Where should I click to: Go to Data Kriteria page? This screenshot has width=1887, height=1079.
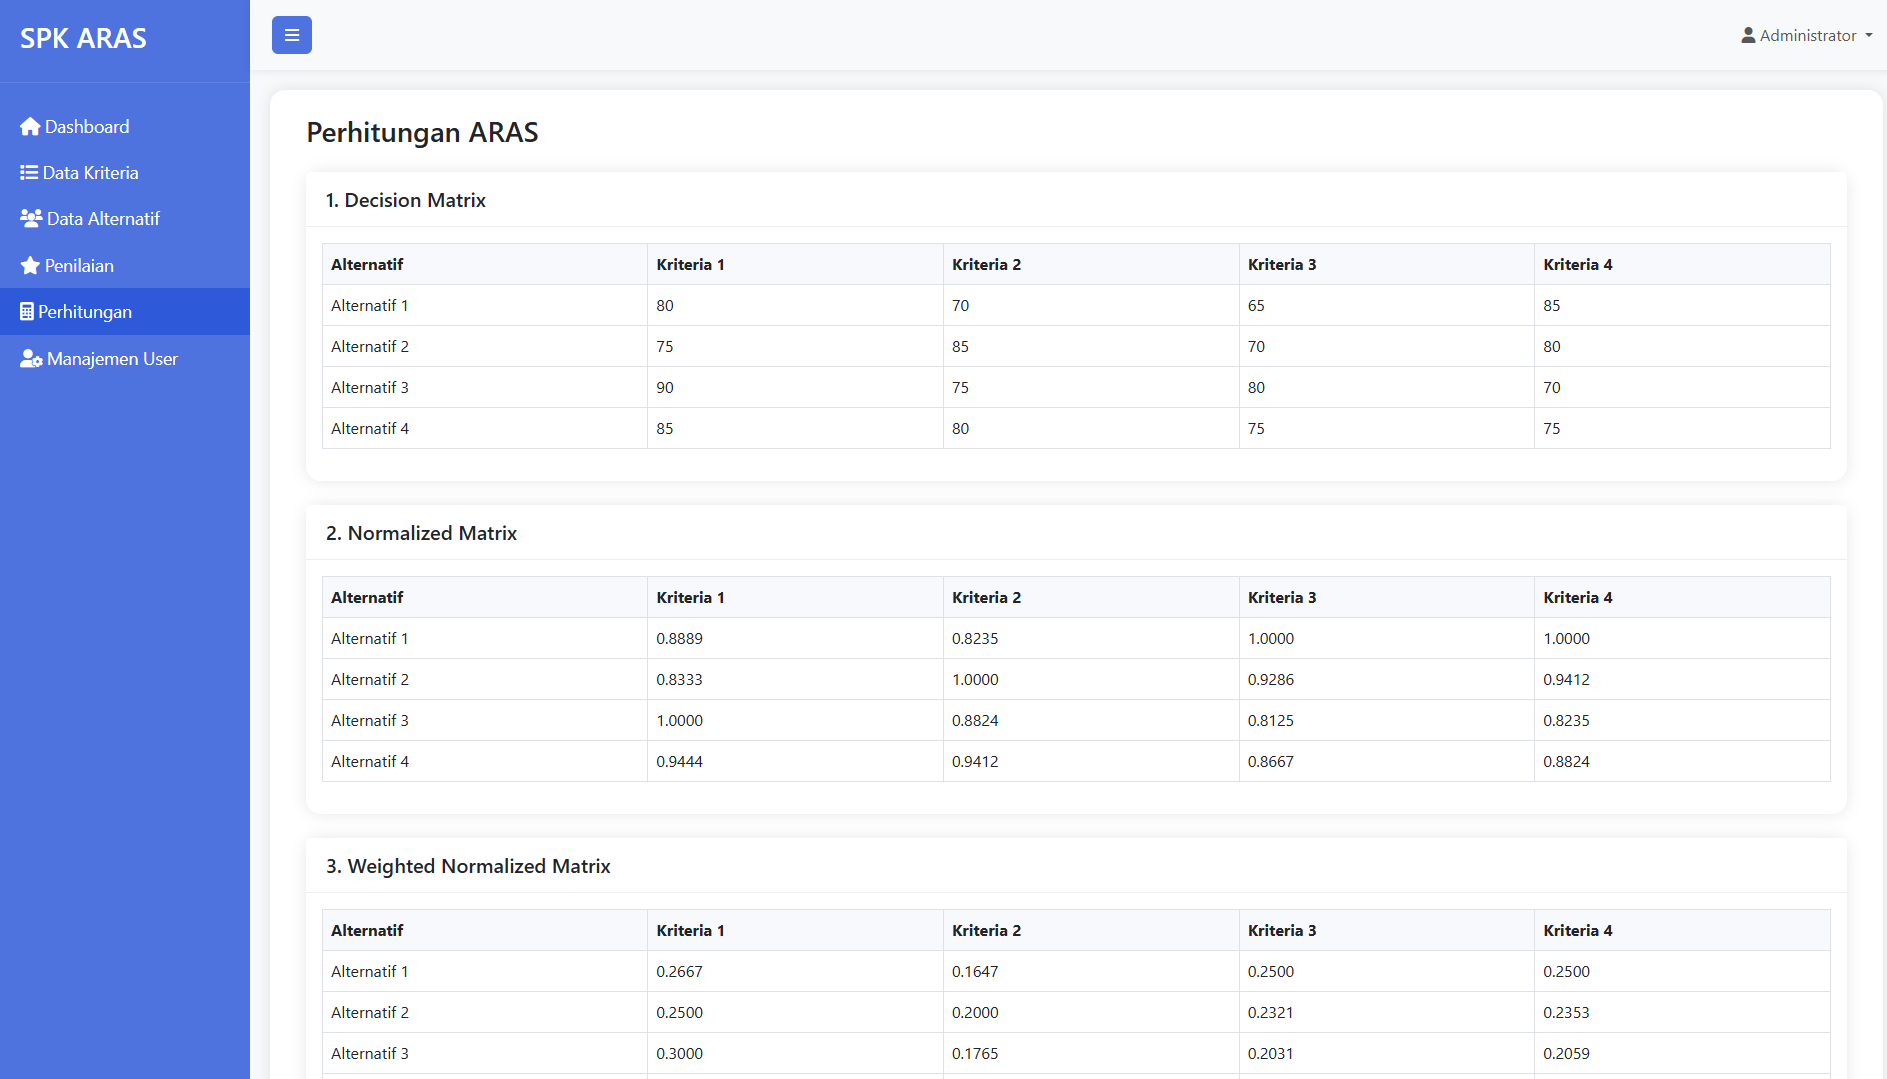click(125, 173)
